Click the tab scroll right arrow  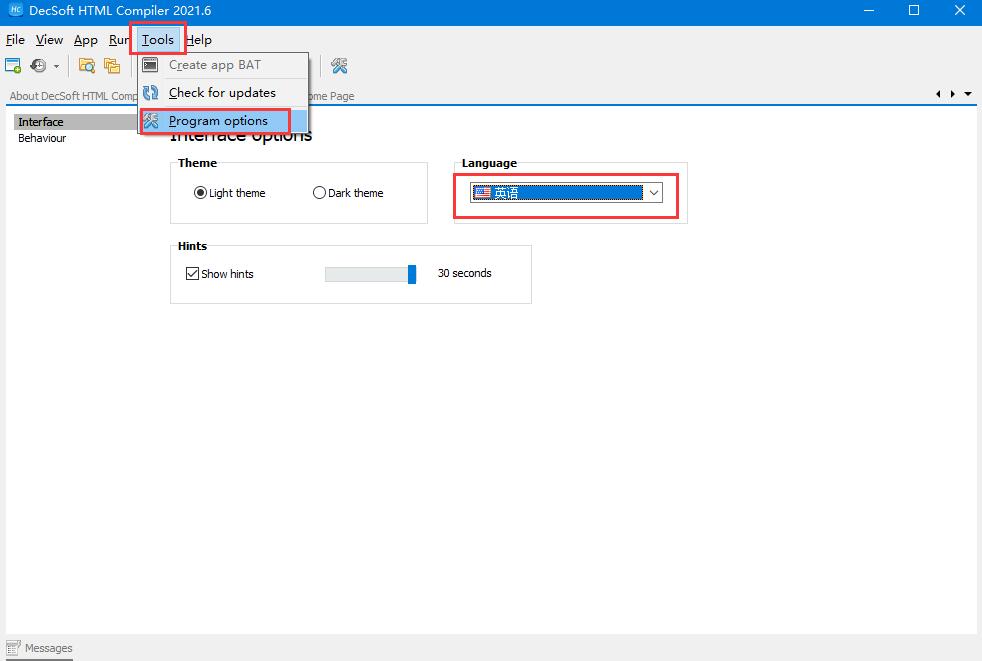coord(953,94)
